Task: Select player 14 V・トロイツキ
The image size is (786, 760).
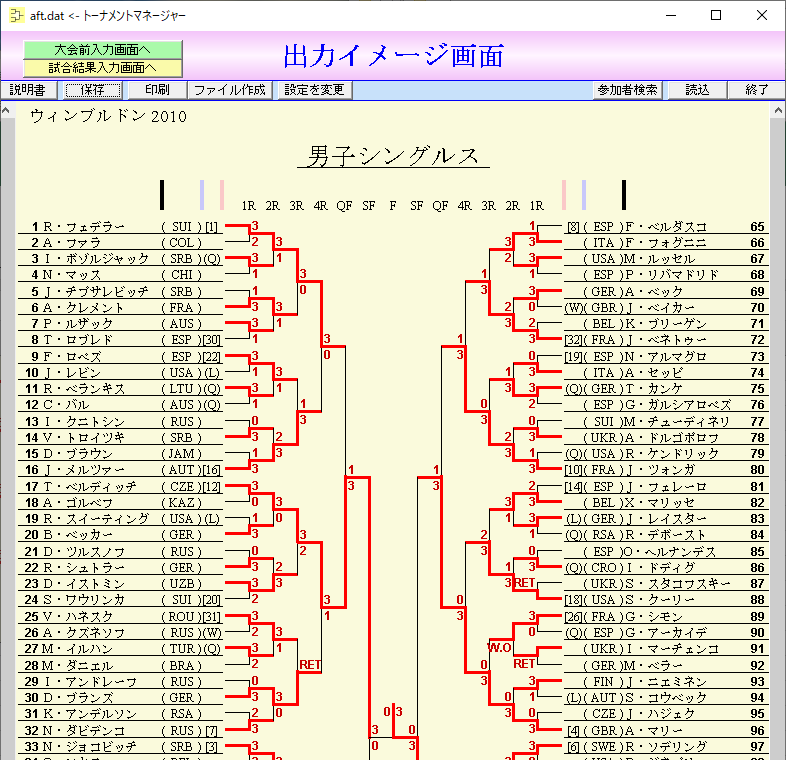Action: pos(120,438)
